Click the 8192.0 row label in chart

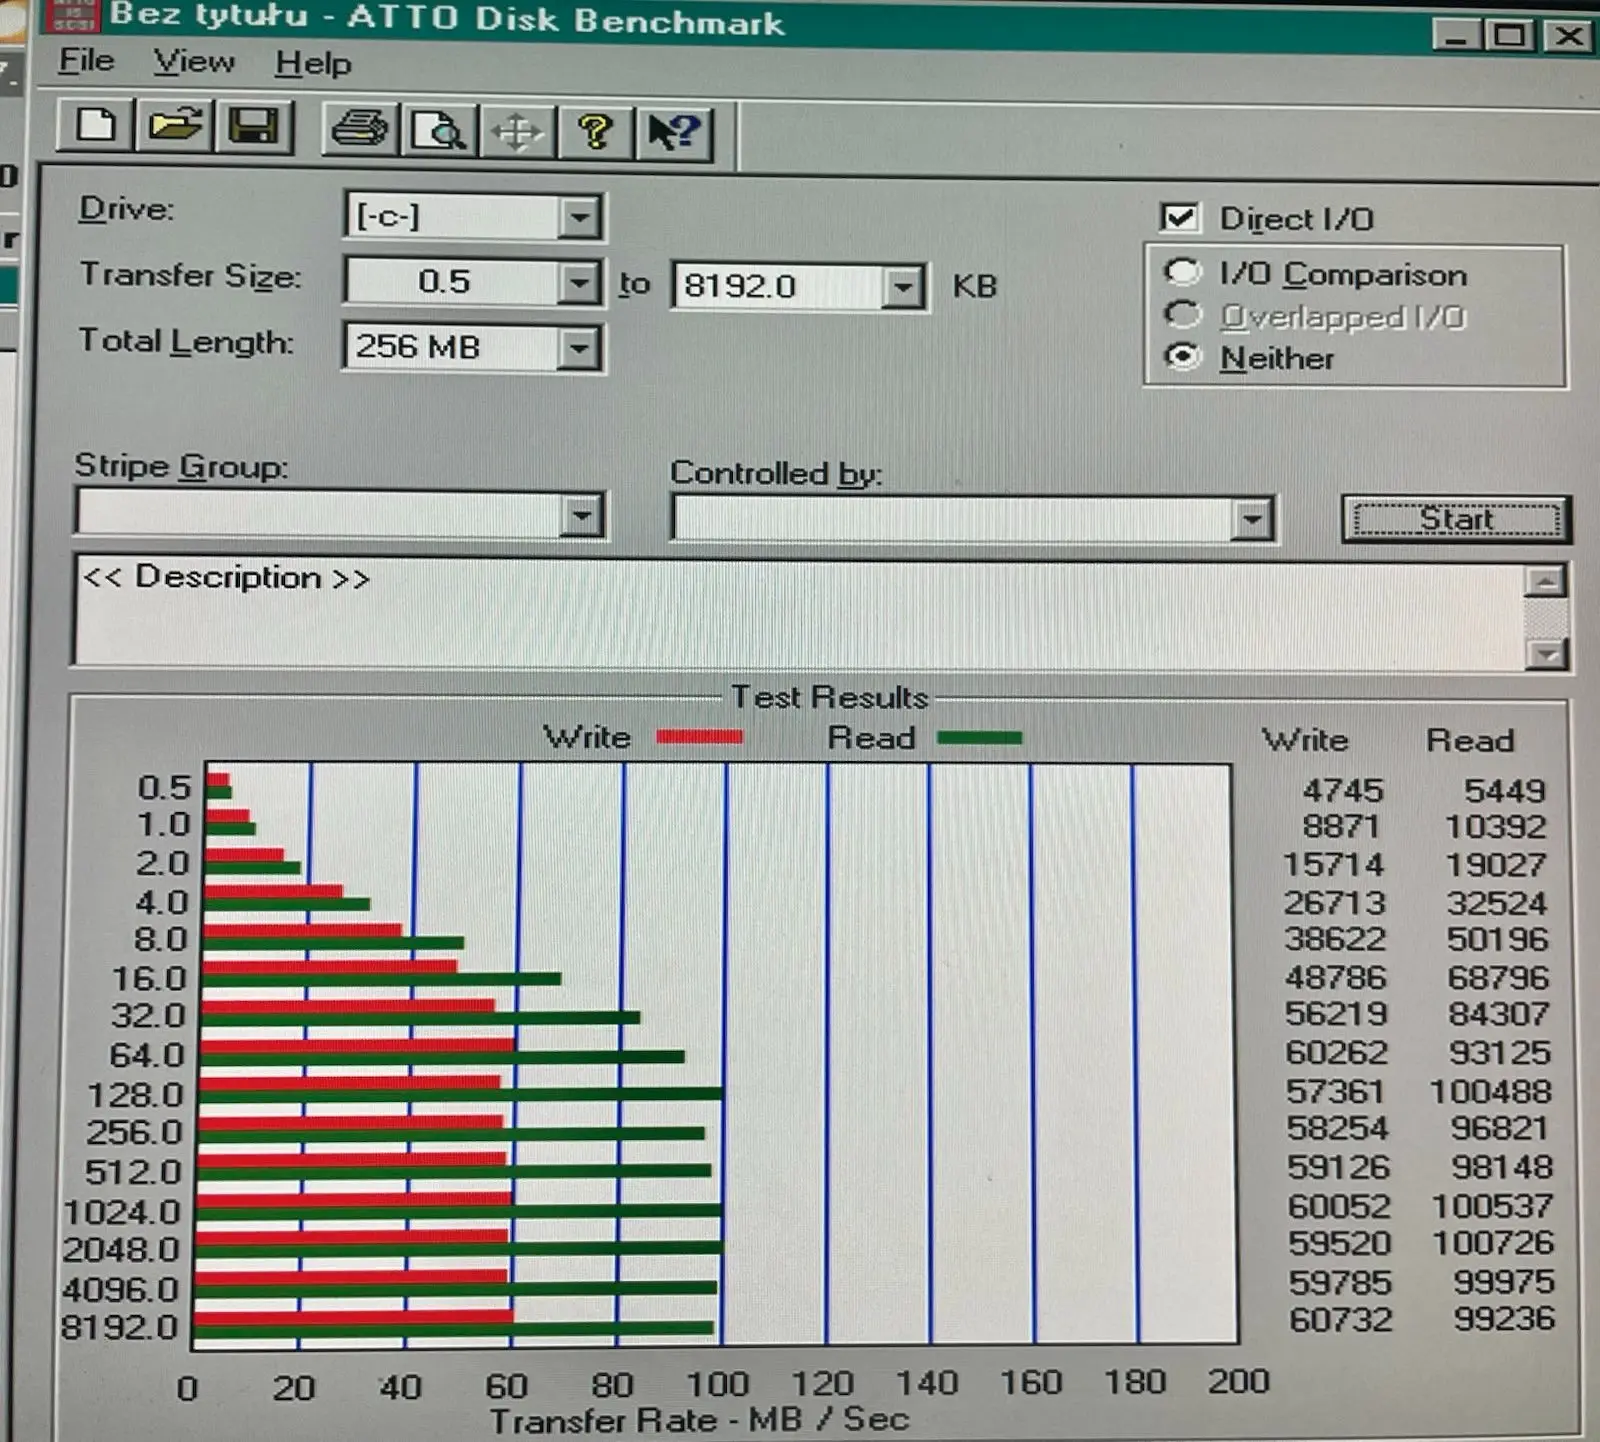(119, 1327)
